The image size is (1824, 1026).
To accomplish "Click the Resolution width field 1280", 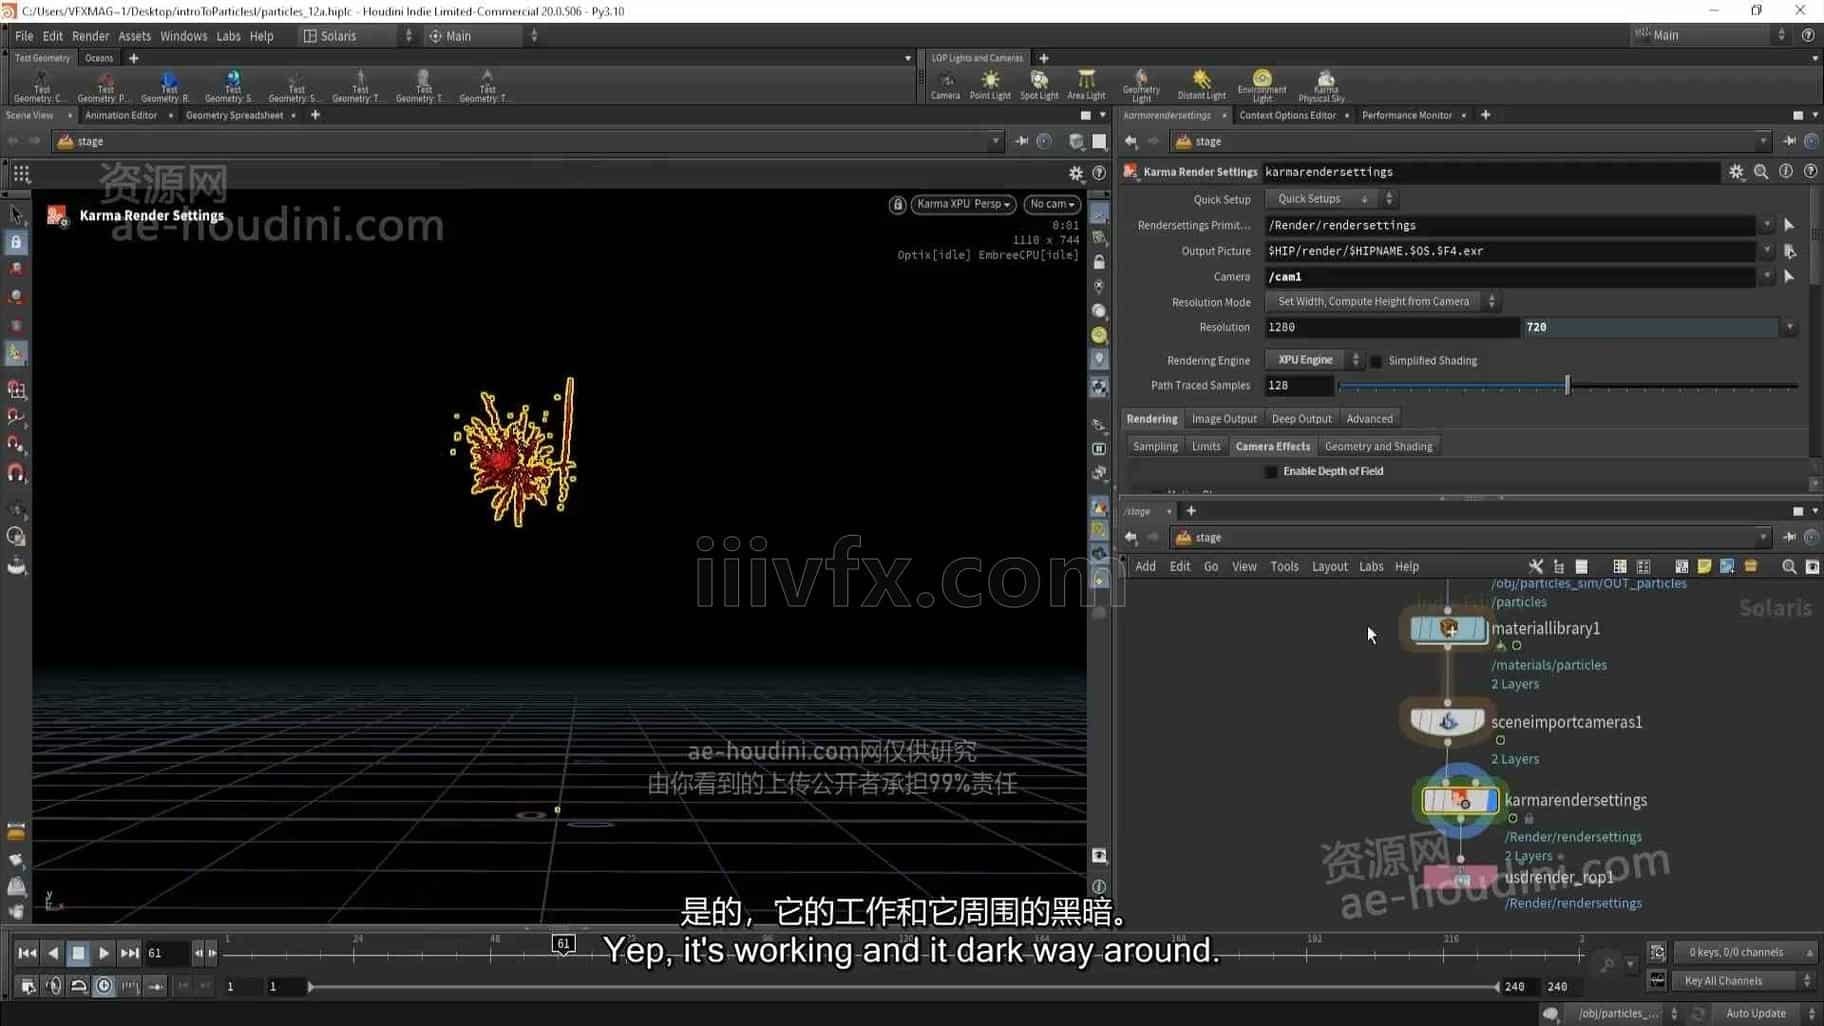I will [1391, 328].
